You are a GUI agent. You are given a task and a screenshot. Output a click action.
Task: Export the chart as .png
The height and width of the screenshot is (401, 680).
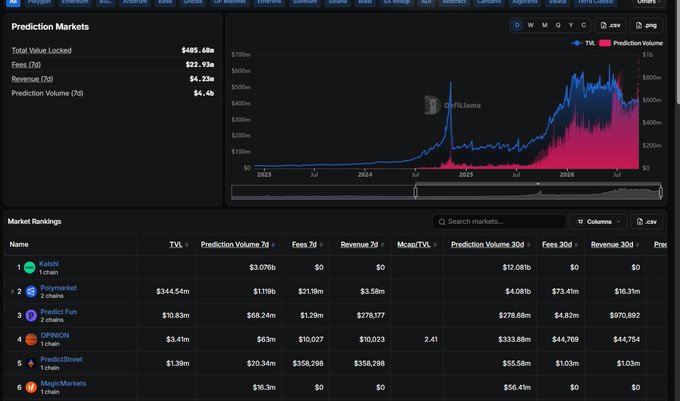(646, 25)
